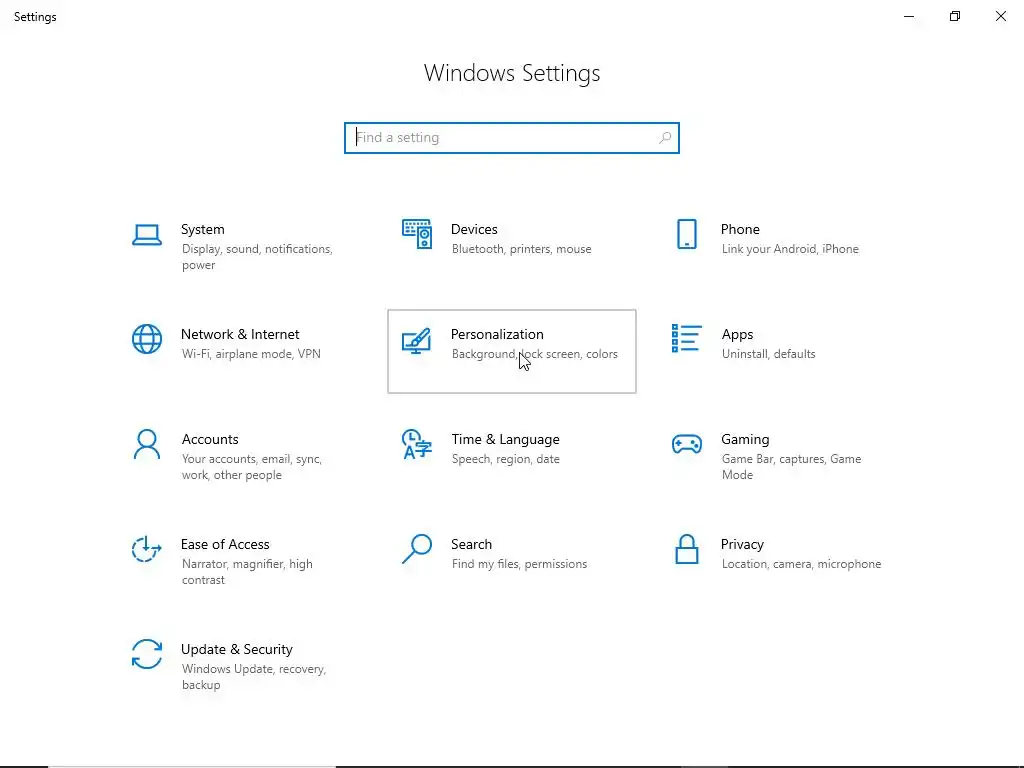Open the Apps list icon
The height and width of the screenshot is (768, 1024).
686,338
